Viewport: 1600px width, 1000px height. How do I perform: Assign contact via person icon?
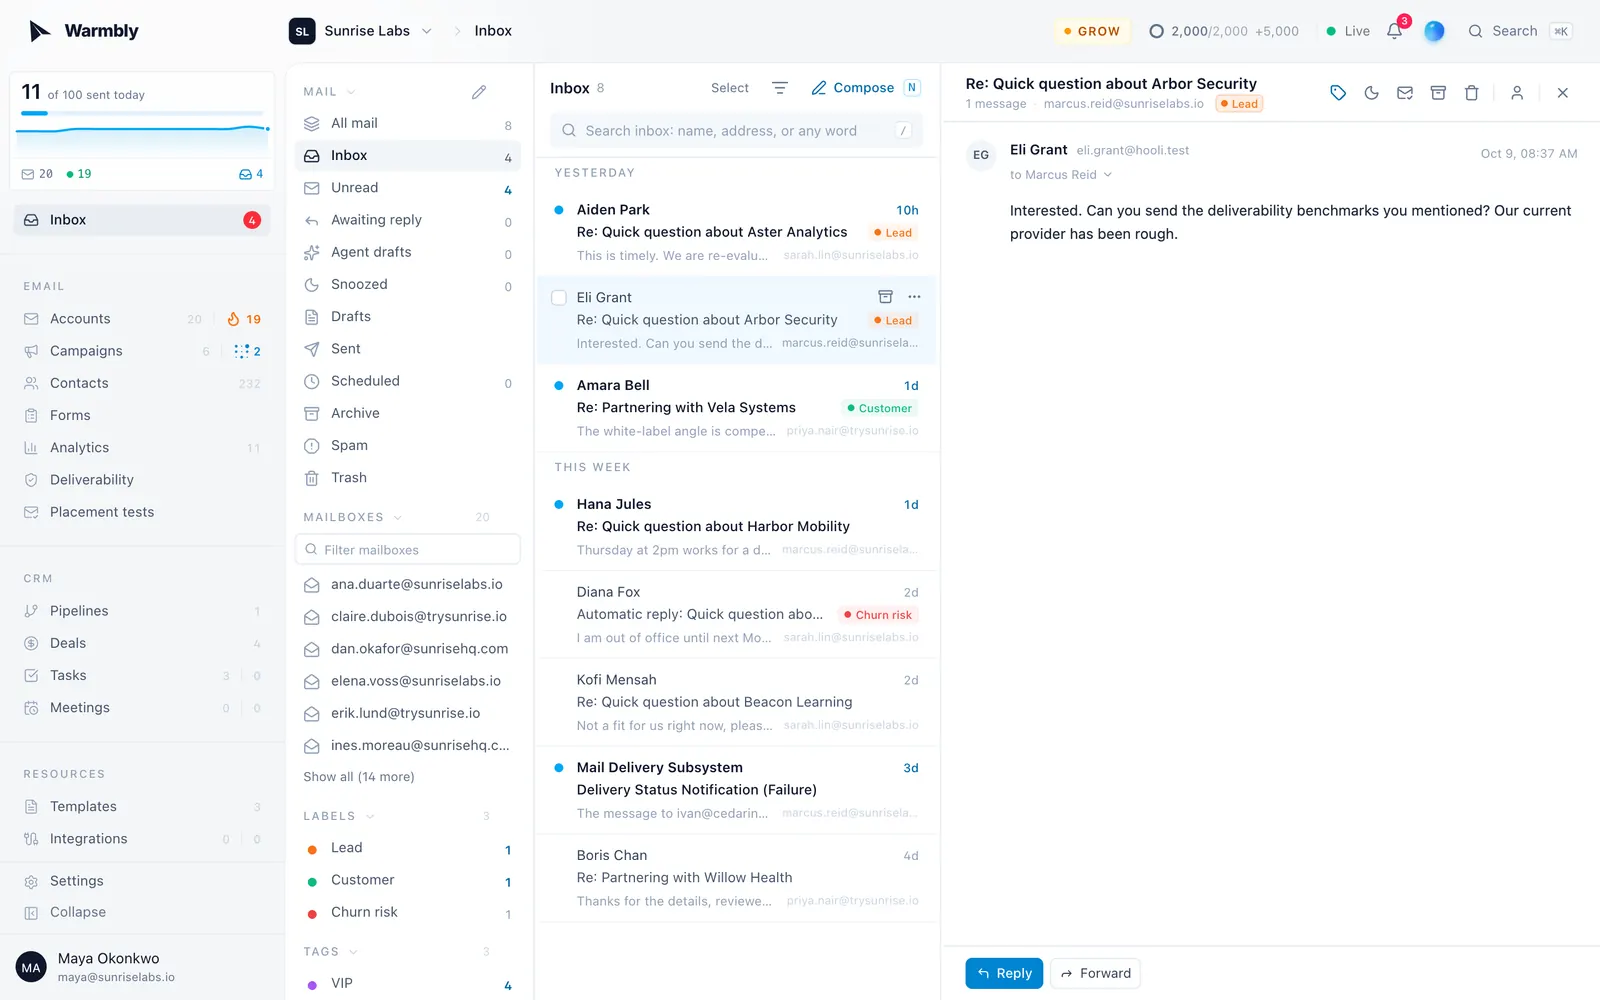click(x=1517, y=93)
